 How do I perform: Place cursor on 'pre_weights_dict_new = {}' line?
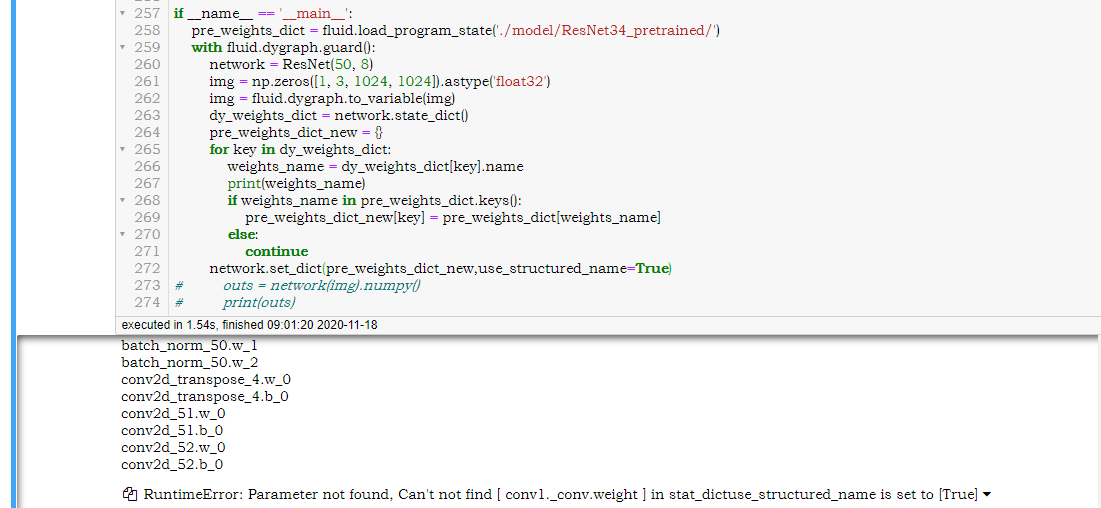coord(296,132)
